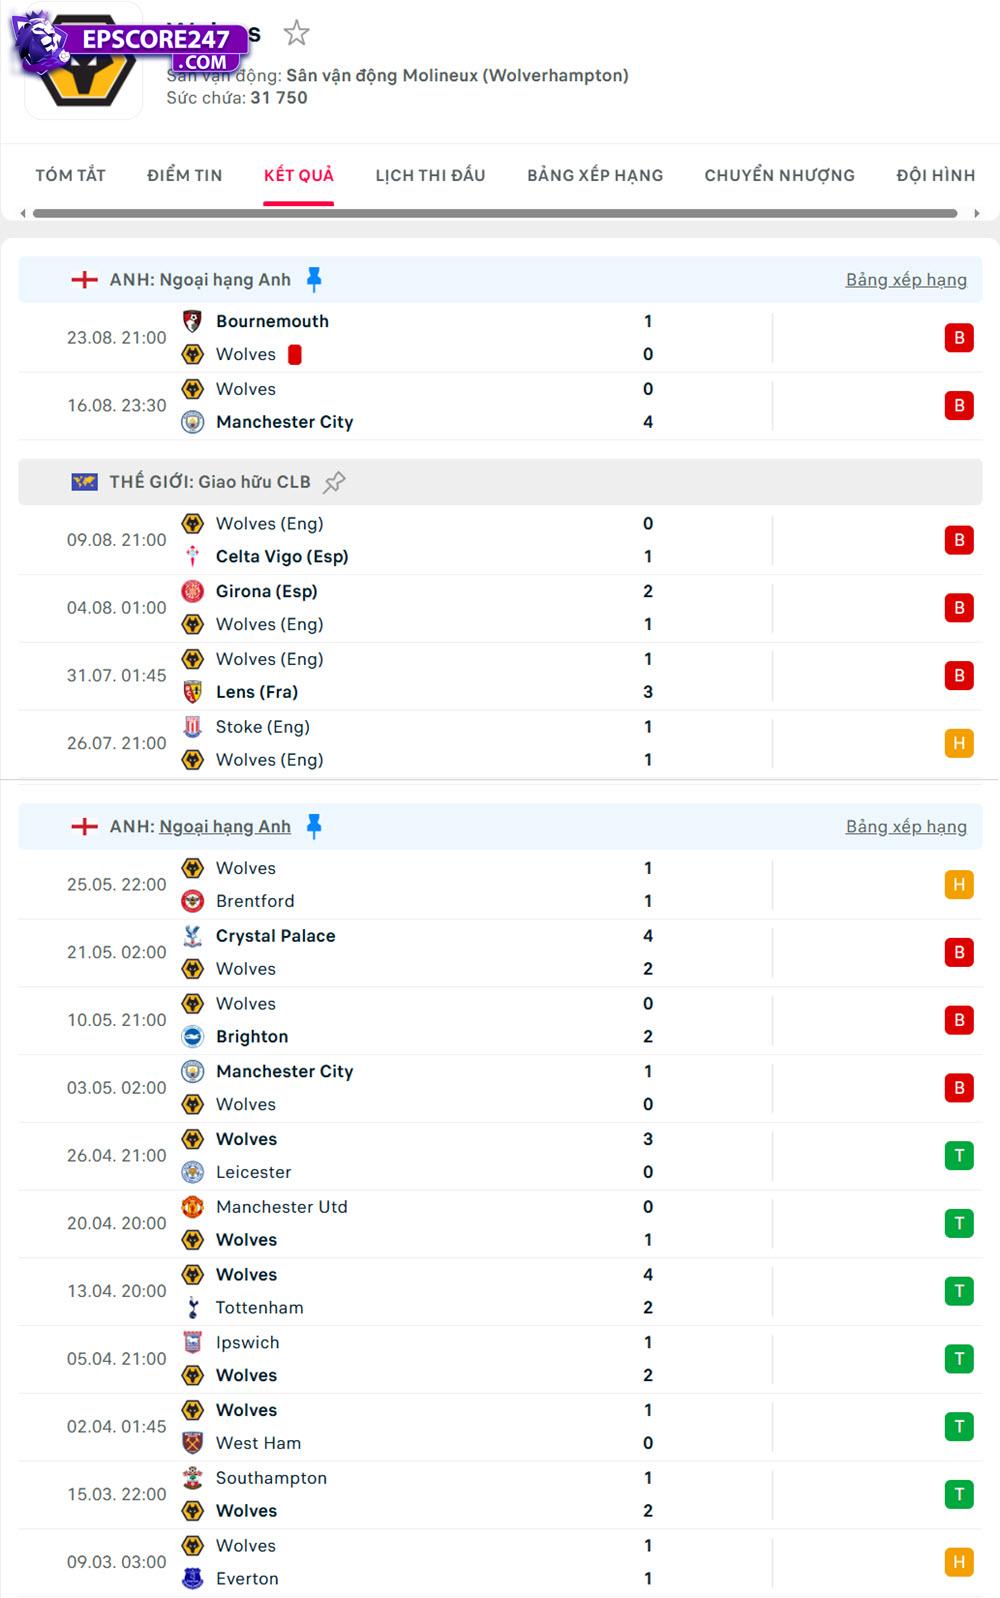Click the left chevron of the tab strip
1000x1598 pixels.
point(22,211)
